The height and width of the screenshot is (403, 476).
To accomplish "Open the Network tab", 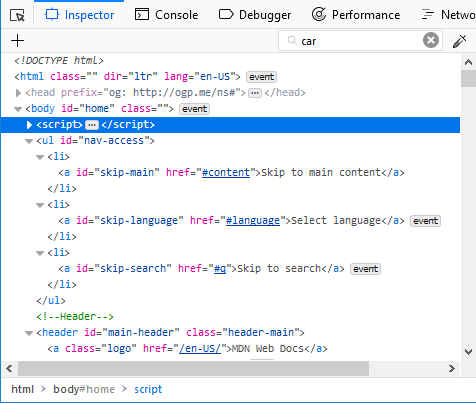I will click(448, 15).
